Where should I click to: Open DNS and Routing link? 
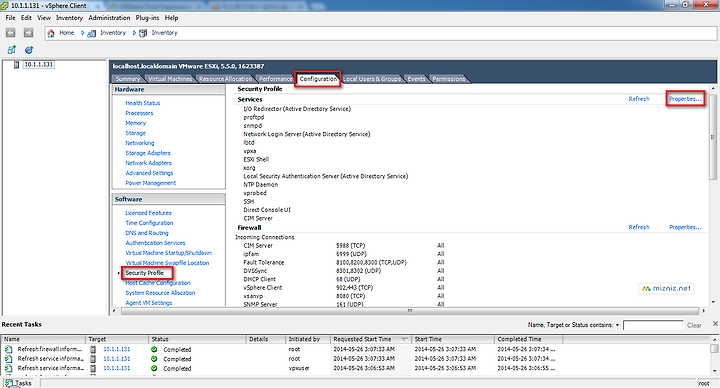click(147, 233)
